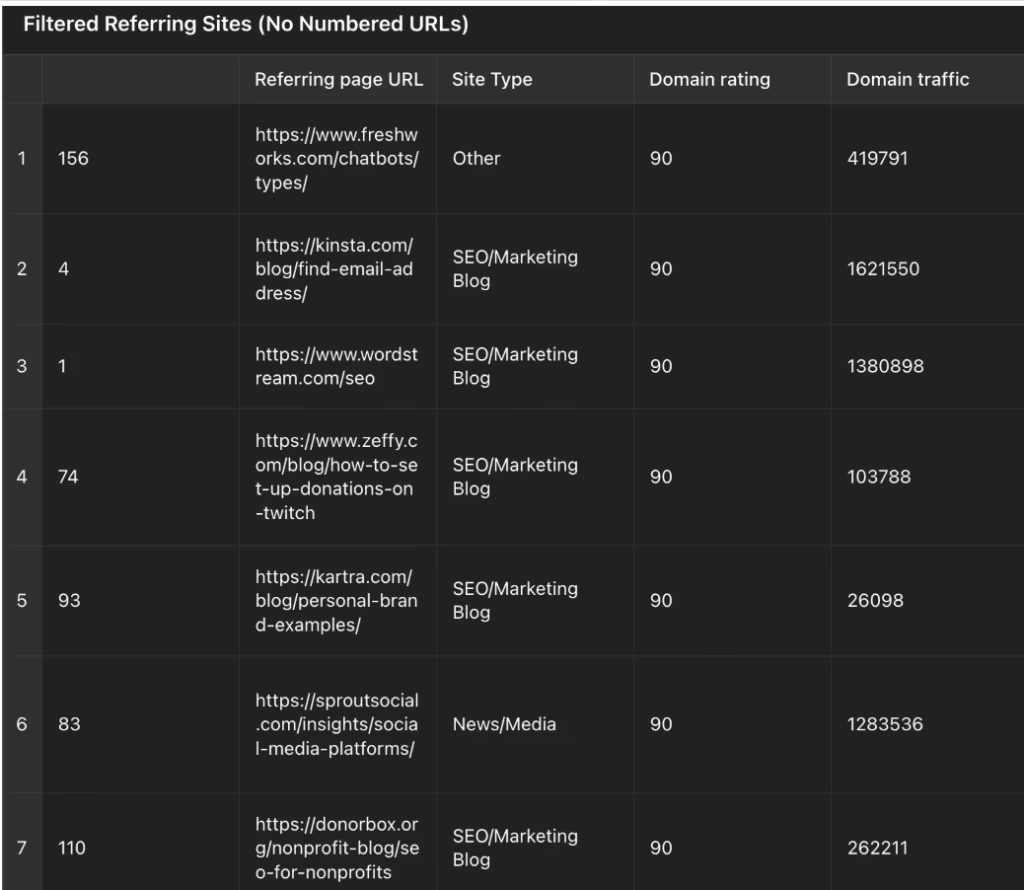Select domain rating 90 in kartra row
Screen dimensions: 1024x890
661,600
